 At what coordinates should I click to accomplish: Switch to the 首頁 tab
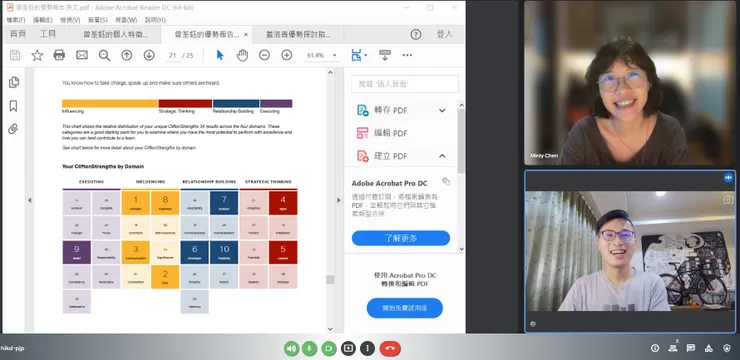pyautogui.click(x=18, y=34)
